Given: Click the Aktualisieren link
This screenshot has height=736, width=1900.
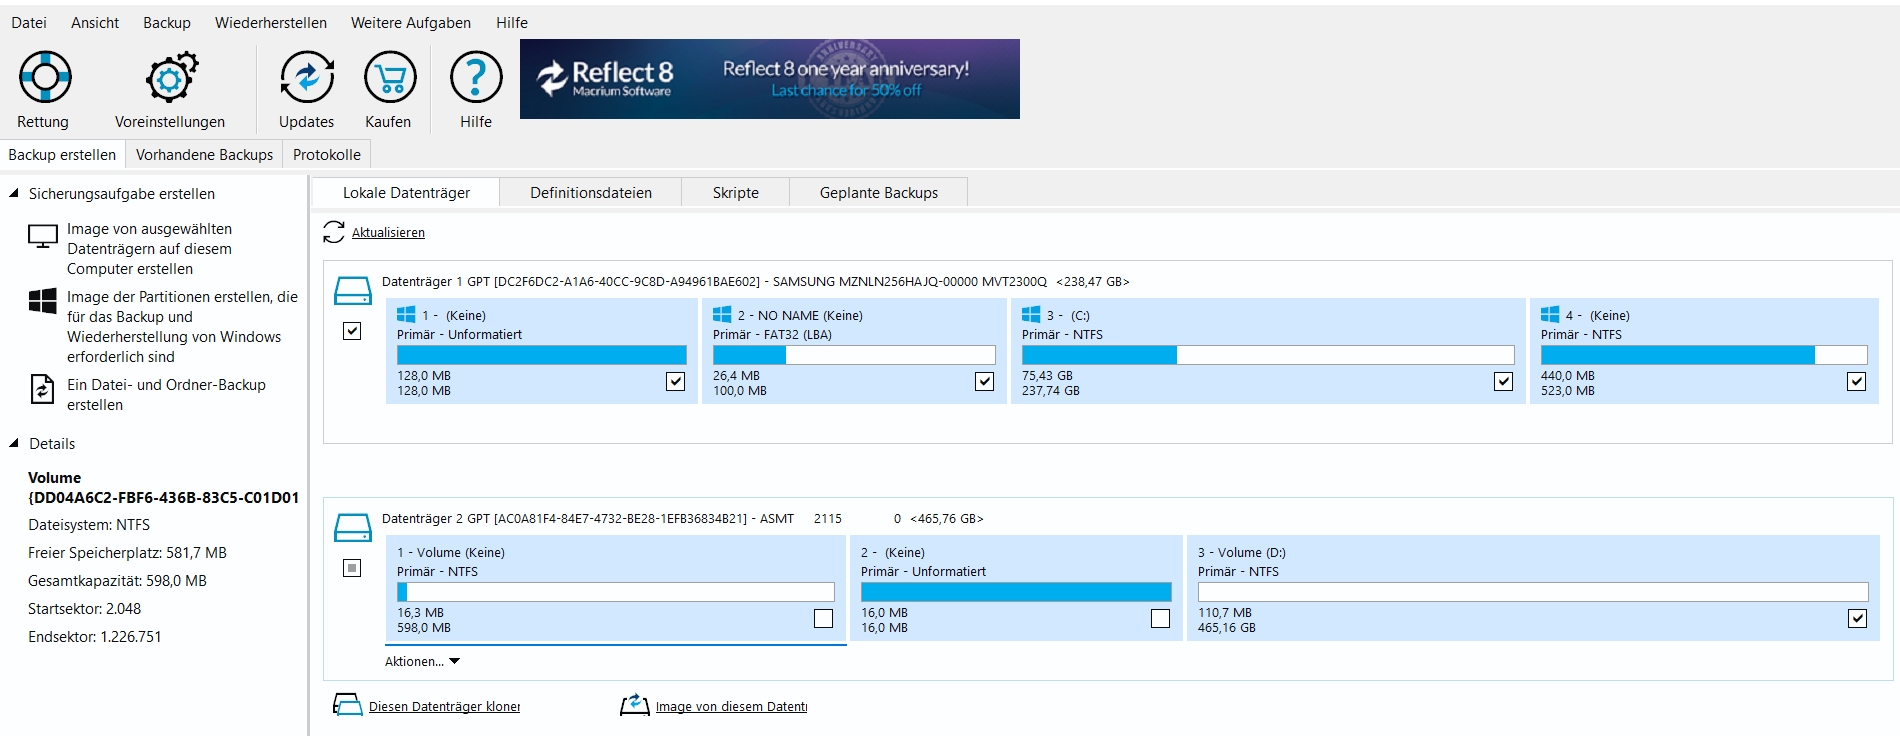Looking at the screenshot, I should [388, 232].
